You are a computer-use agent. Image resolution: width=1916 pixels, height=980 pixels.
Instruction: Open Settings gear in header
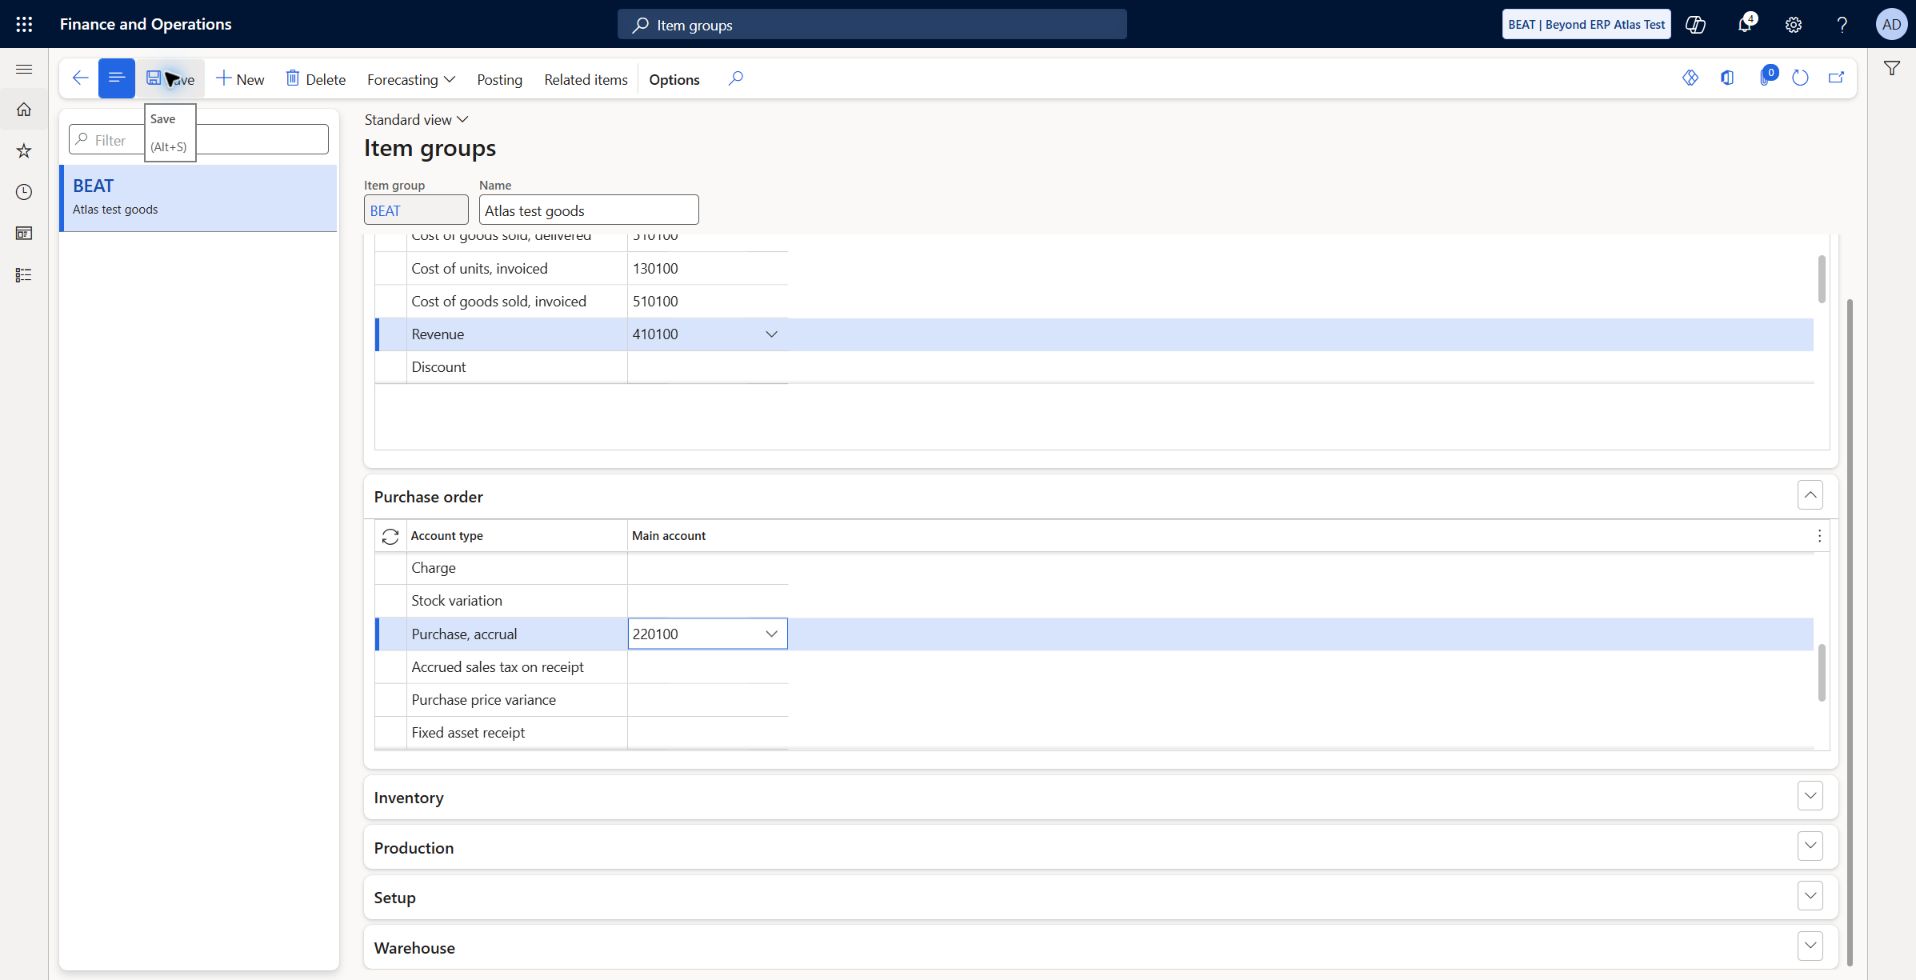pos(1794,24)
